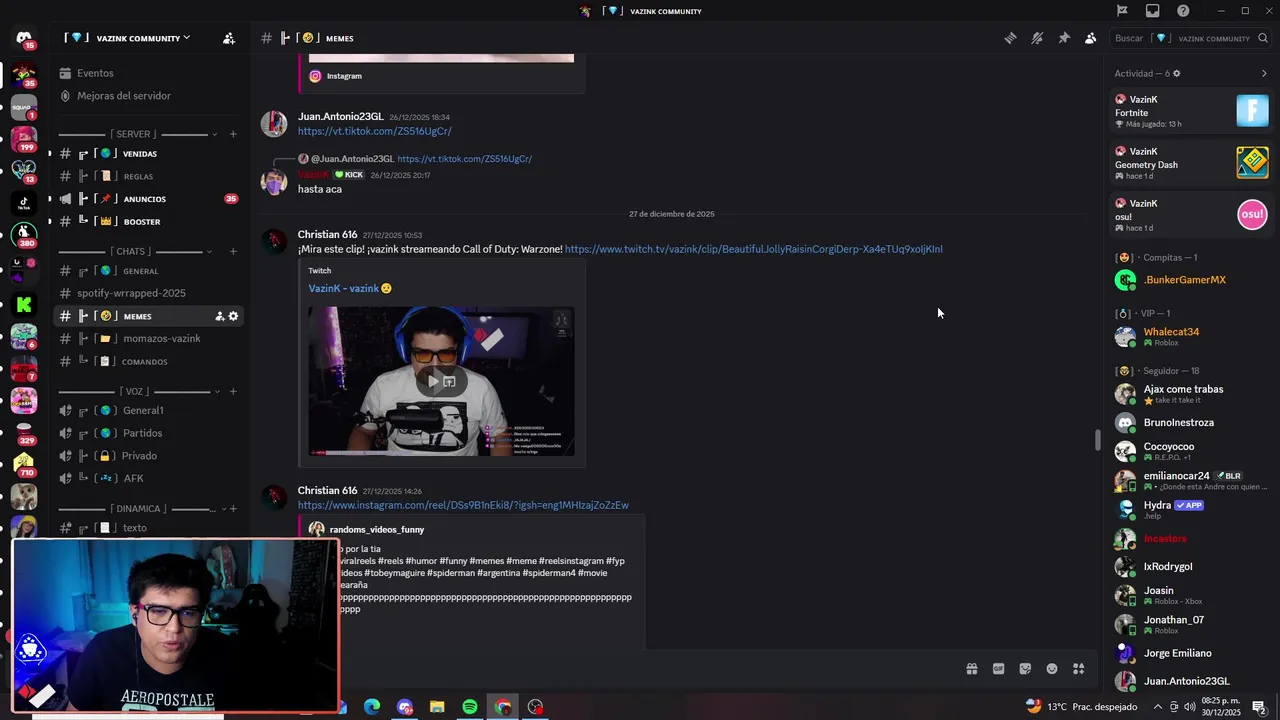Open Juan.Antonio23GL tiktok link

click(374, 131)
